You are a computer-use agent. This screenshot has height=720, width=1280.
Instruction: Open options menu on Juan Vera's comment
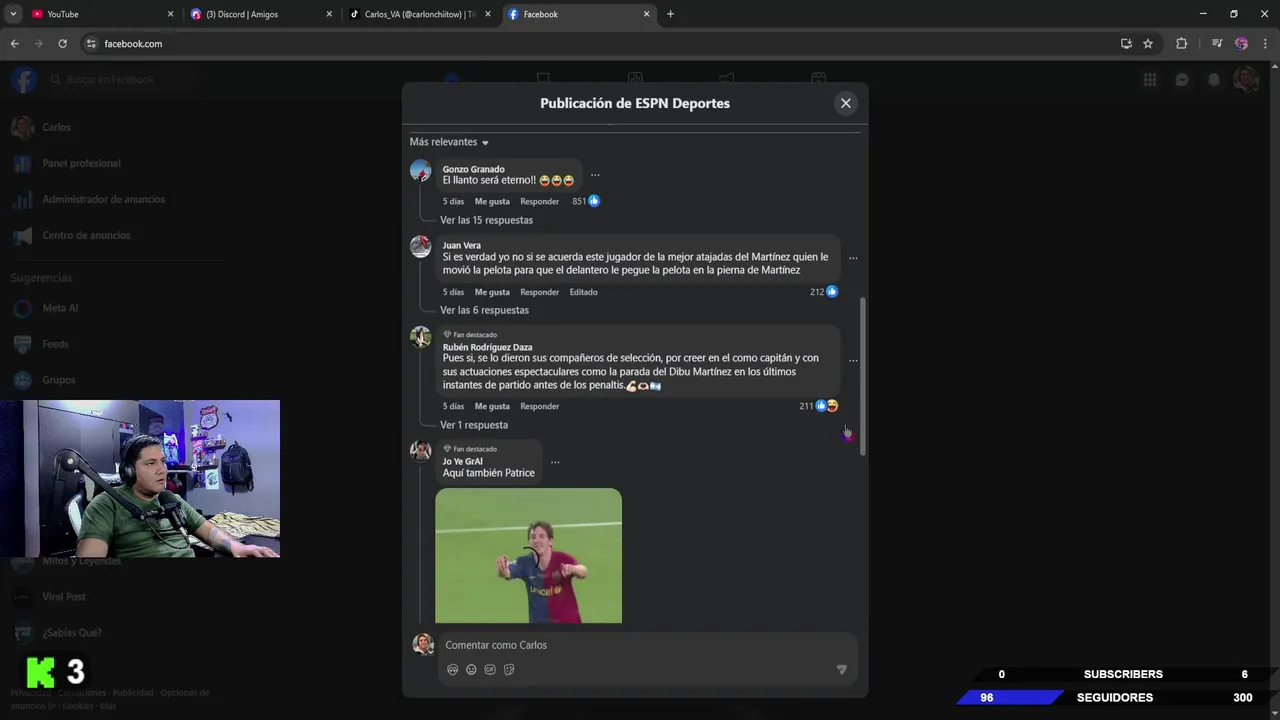coord(853,258)
